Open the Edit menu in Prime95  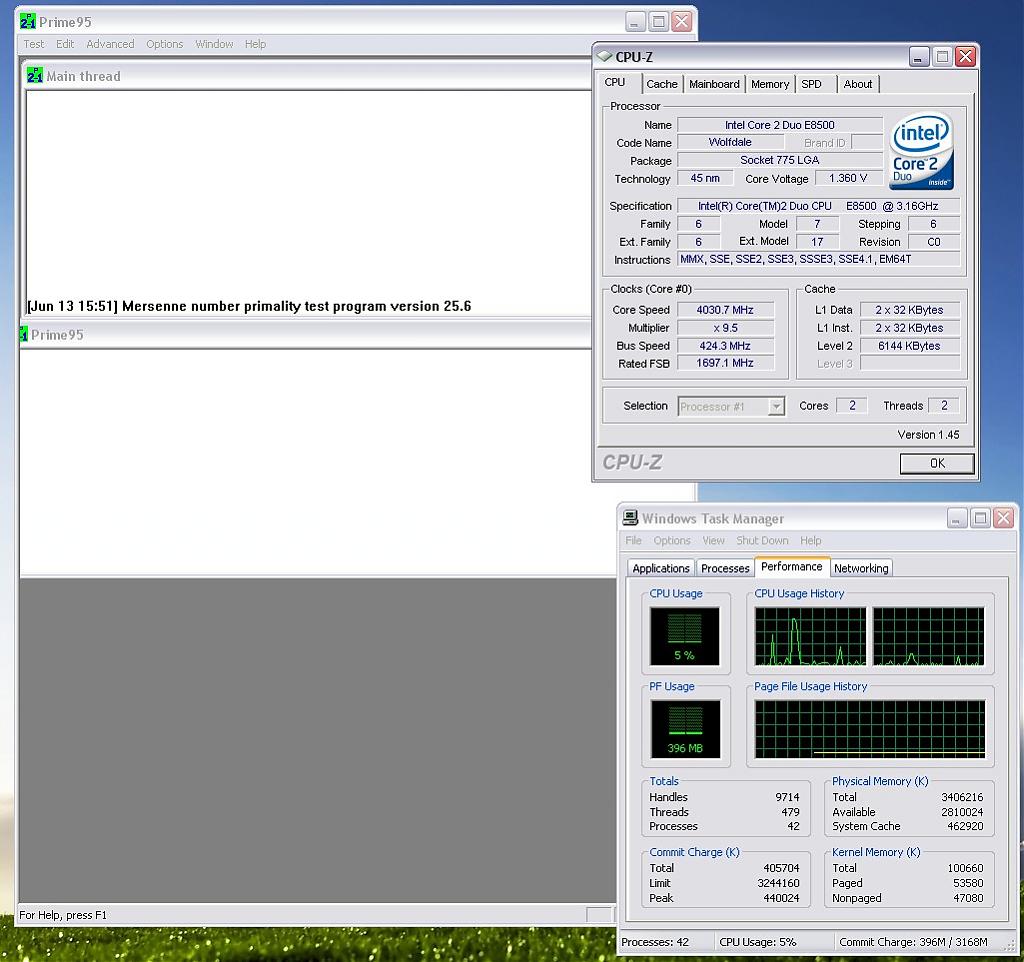click(x=65, y=44)
